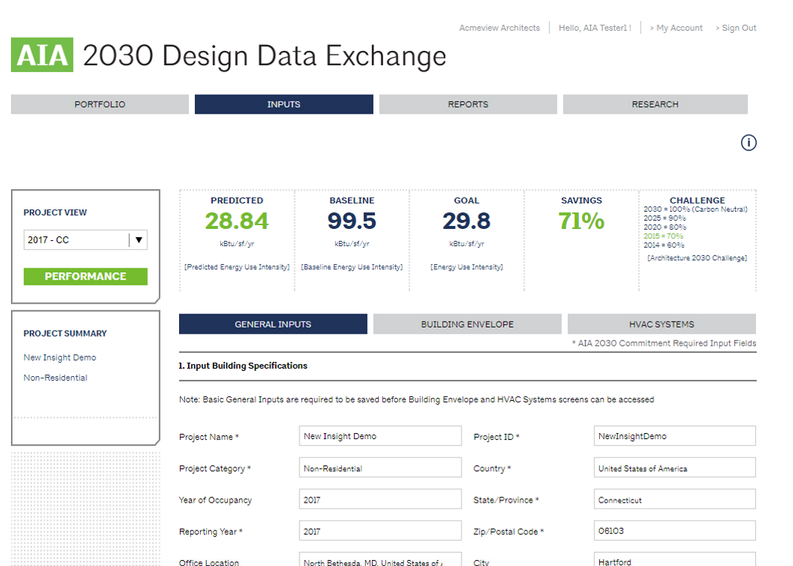Open the Building Envelope sub-tab
793x566 pixels.
pyautogui.click(x=467, y=324)
